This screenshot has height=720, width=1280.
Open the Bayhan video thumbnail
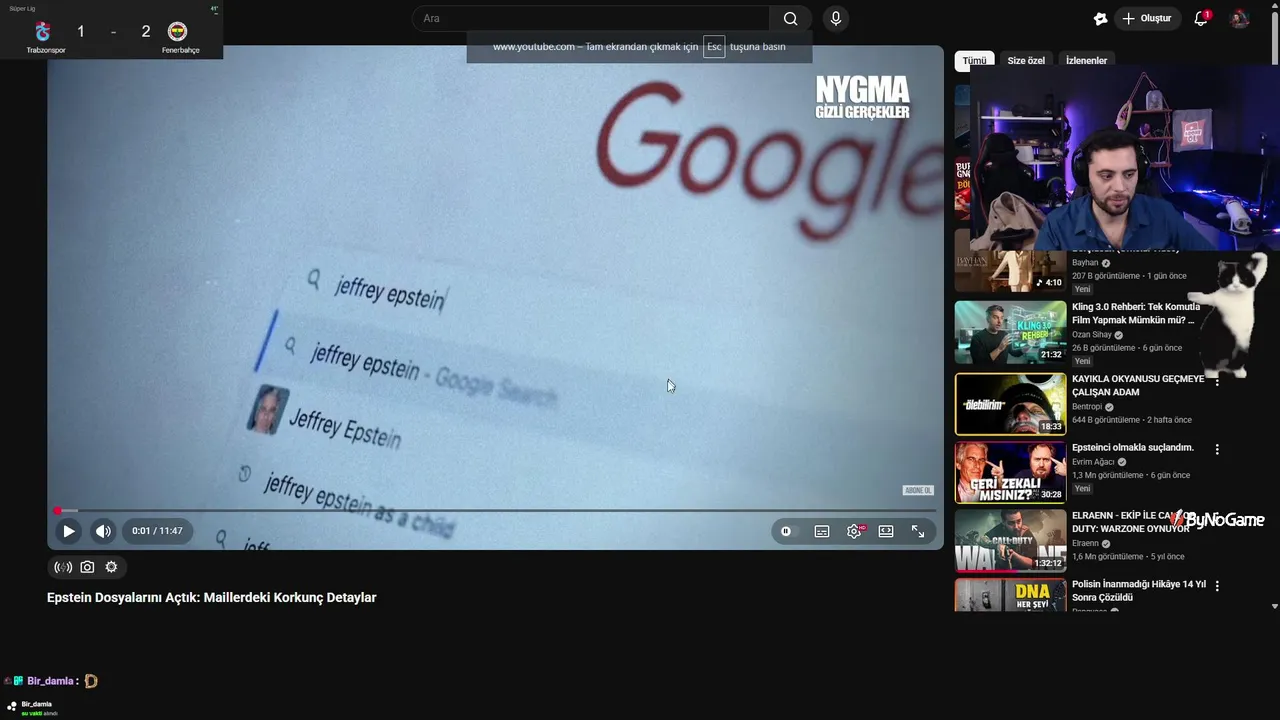click(x=1010, y=262)
